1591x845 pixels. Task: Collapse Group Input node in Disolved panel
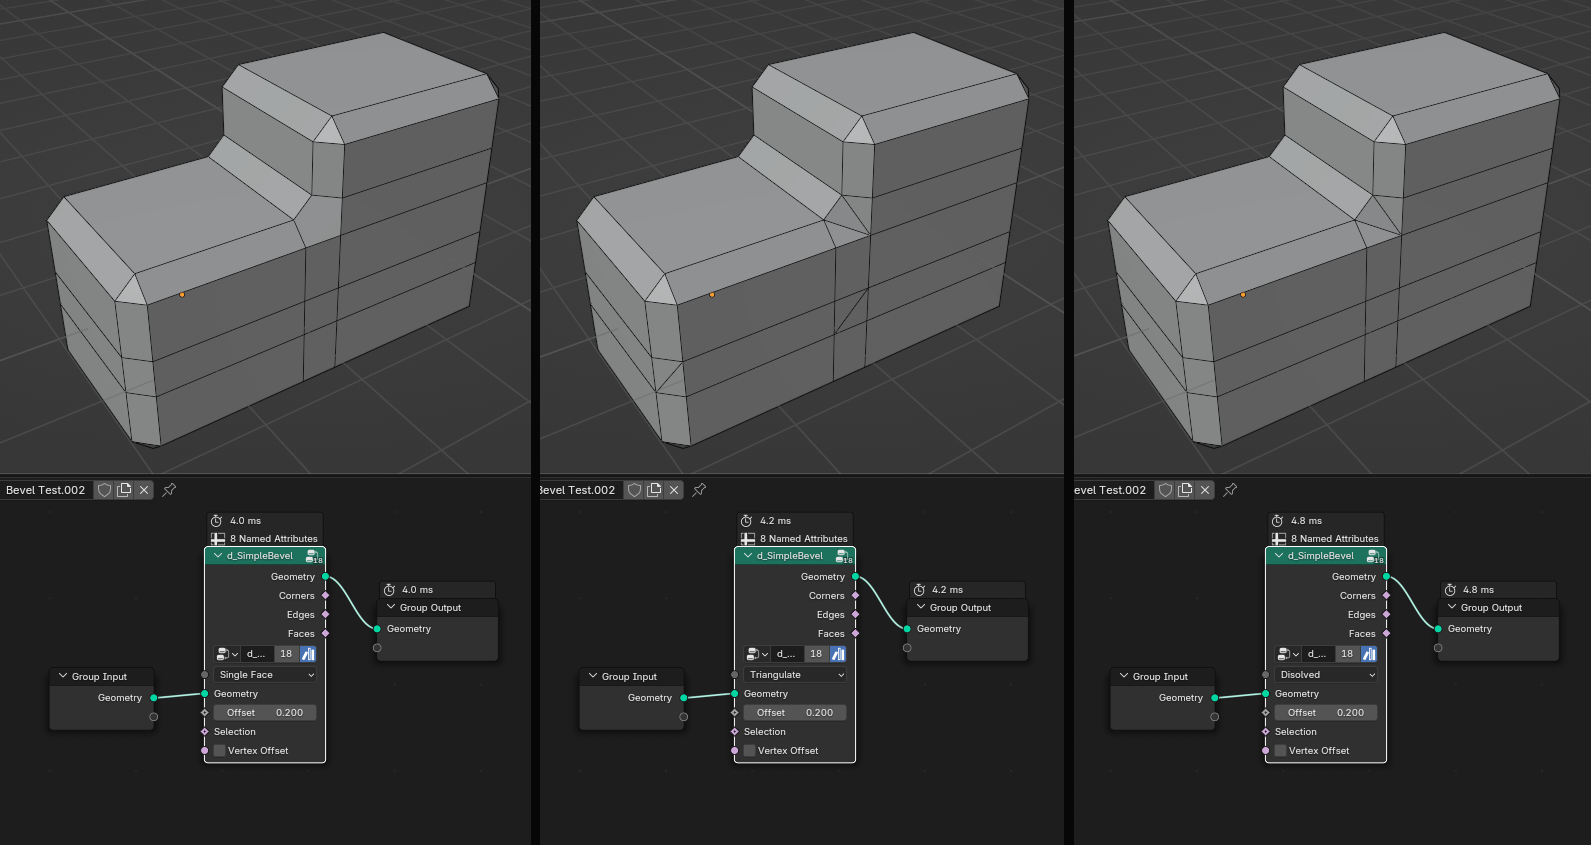pos(1124,677)
